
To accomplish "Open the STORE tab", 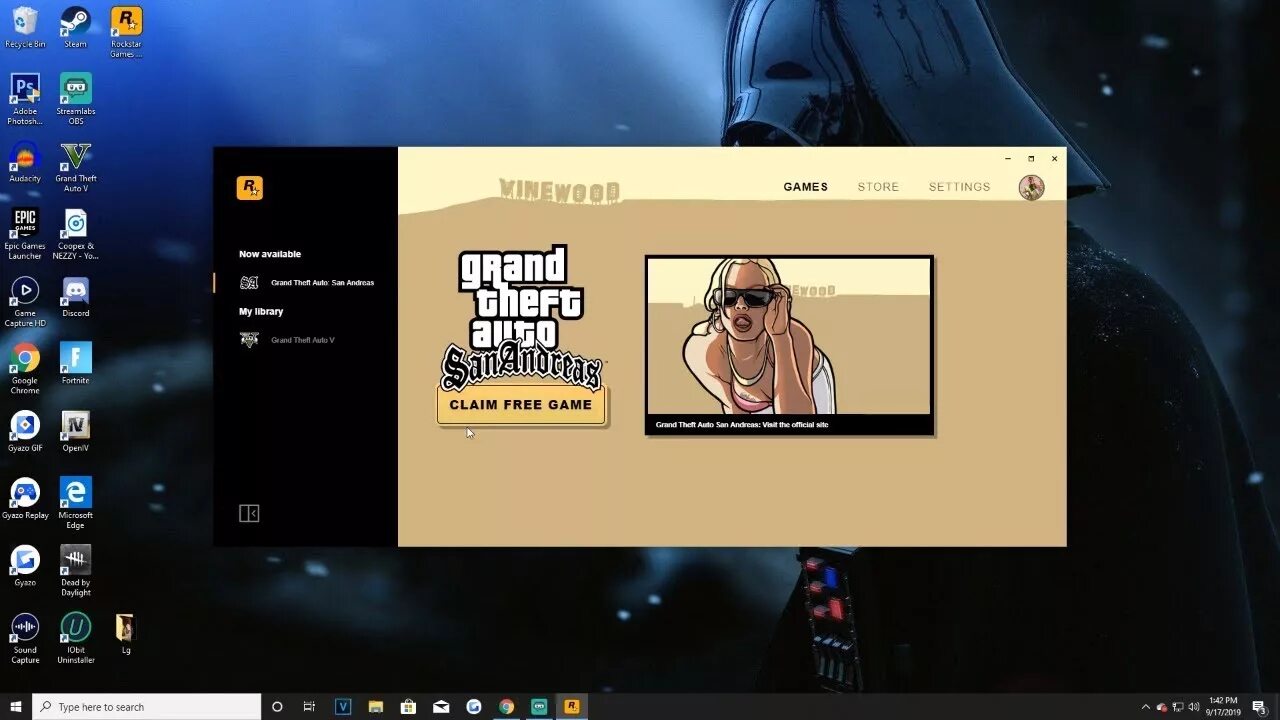I will pyautogui.click(x=878, y=187).
